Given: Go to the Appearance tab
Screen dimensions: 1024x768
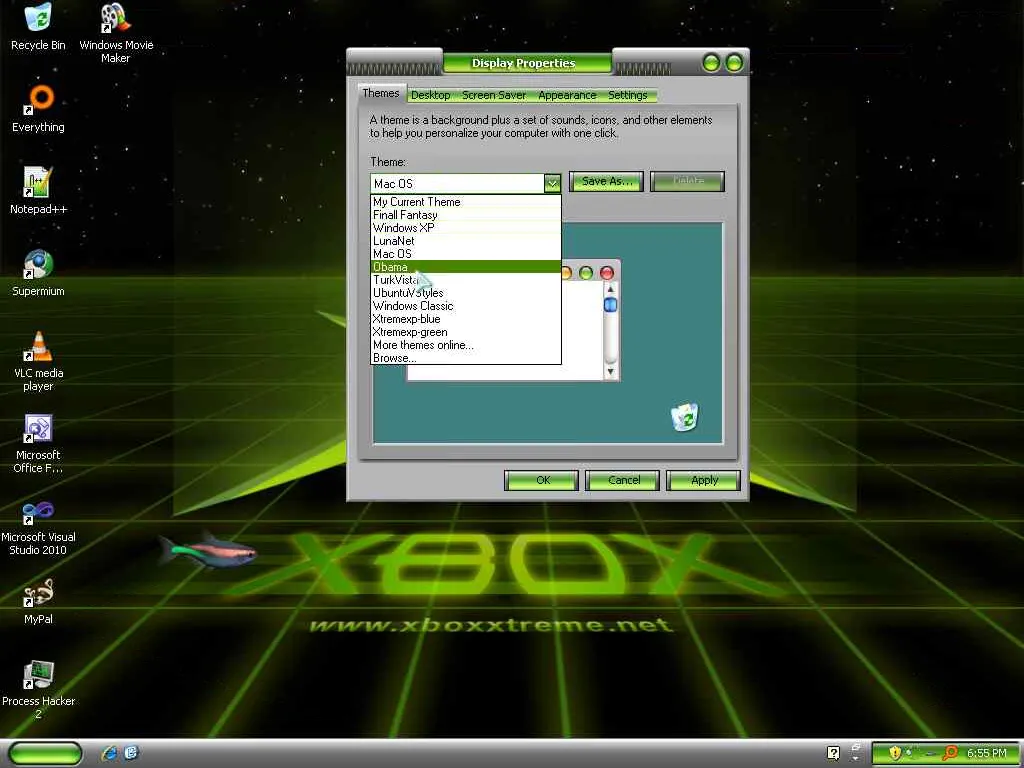Looking at the screenshot, I should [x=567, y=95].
